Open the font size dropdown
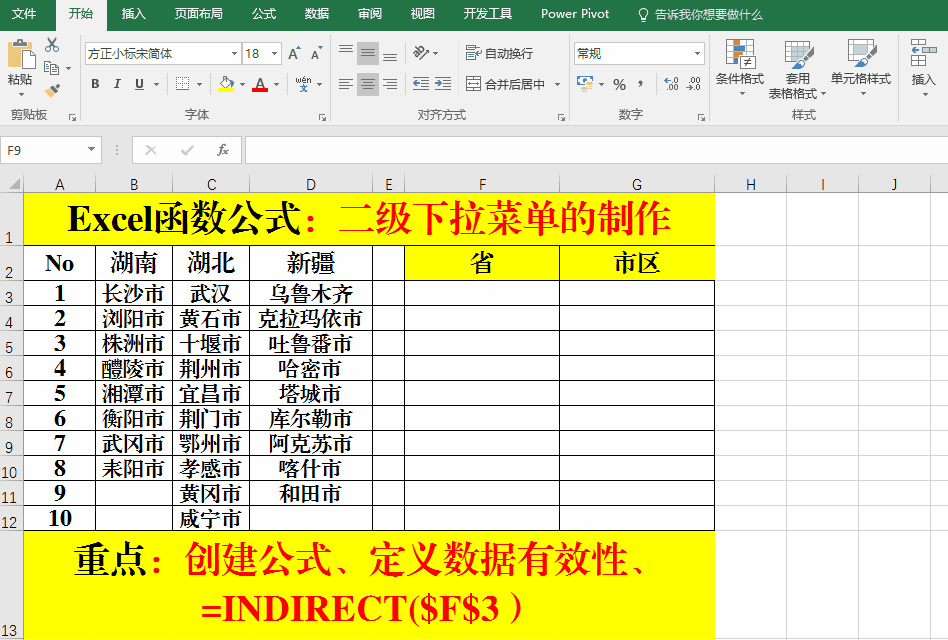 [x=274, y=54]
